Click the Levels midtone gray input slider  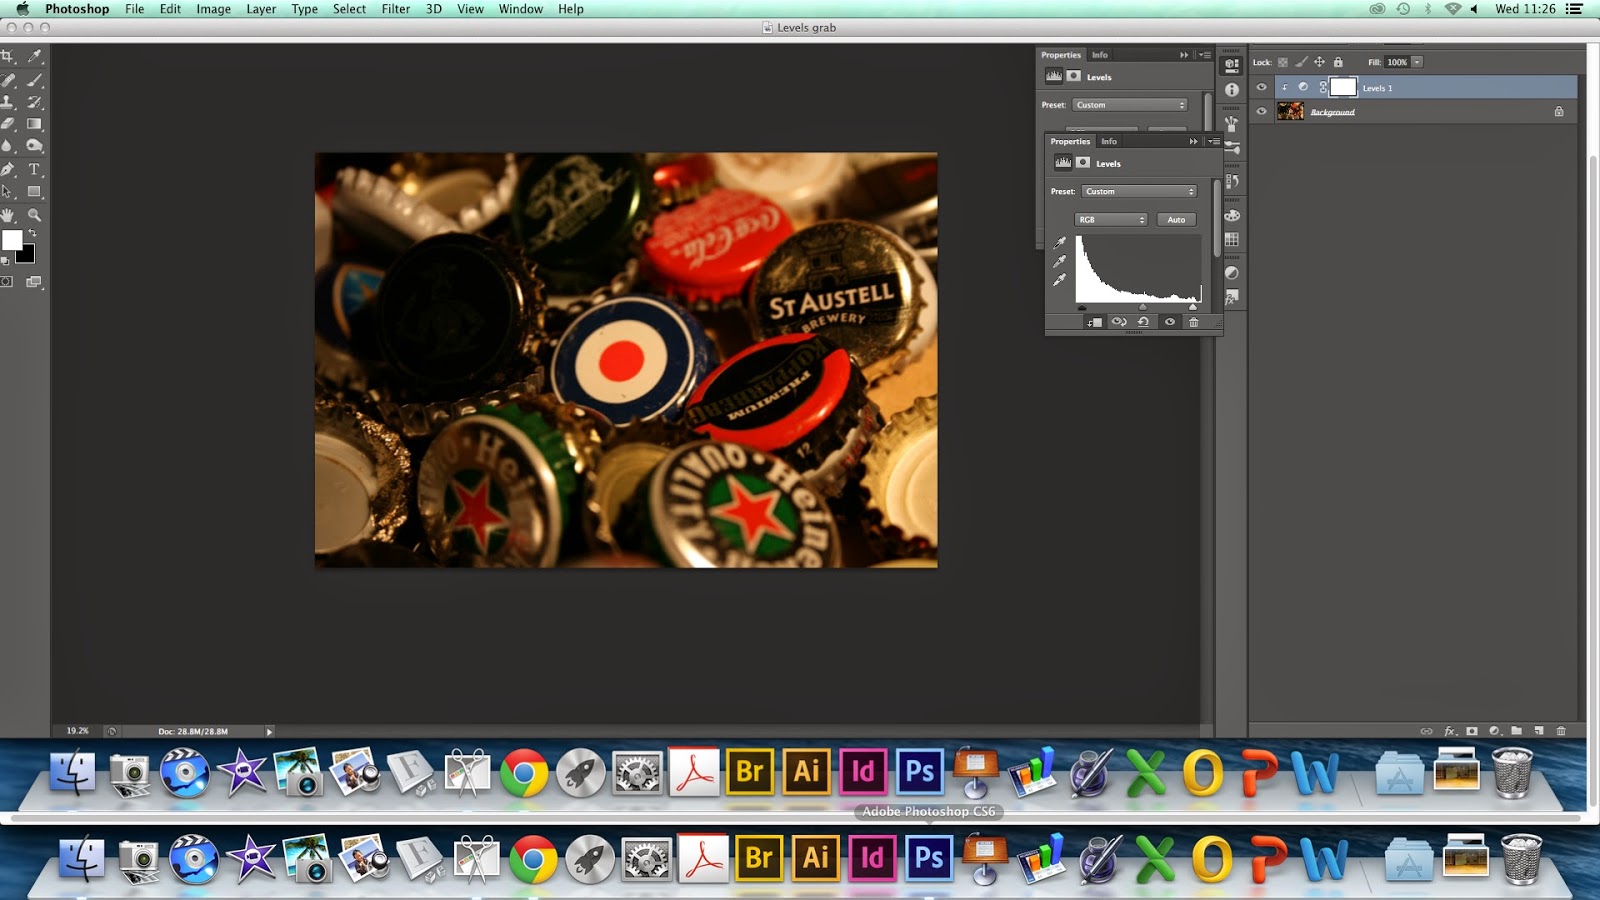coord(1142,307)
